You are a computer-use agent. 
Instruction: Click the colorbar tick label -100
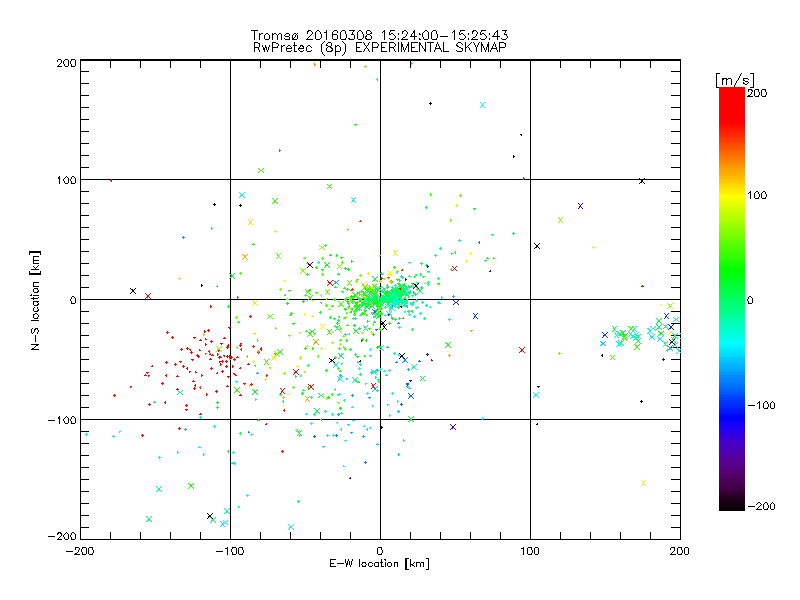[761, 405]
